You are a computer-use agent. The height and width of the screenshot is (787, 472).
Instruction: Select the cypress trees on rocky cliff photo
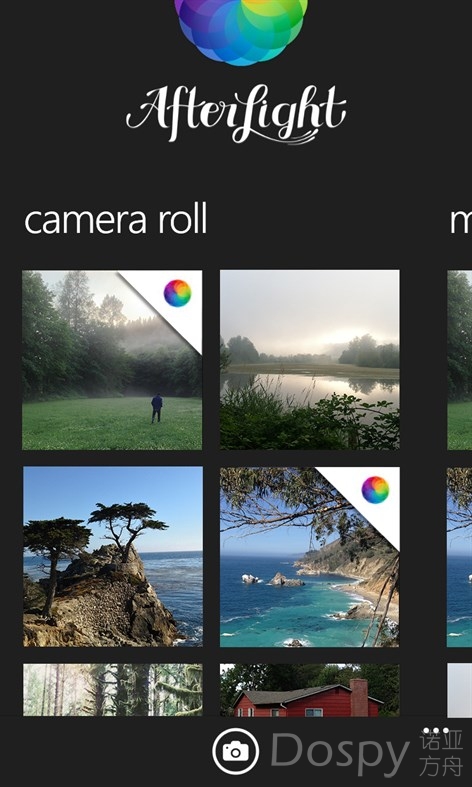point(113,557)
